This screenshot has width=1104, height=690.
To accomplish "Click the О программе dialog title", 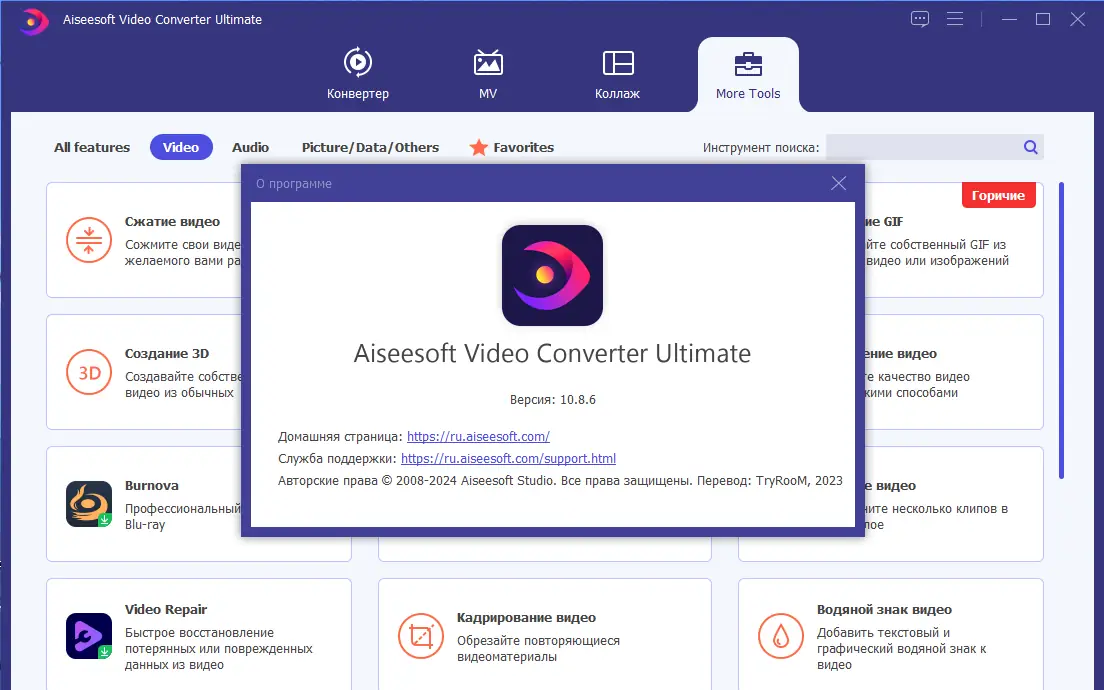I will [294, 184].
